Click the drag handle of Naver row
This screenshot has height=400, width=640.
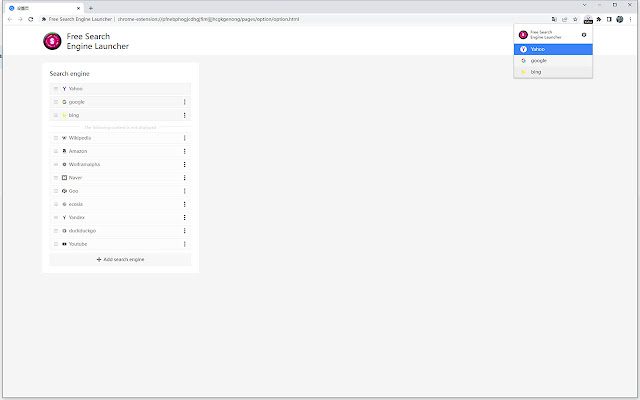pos(56,178)
